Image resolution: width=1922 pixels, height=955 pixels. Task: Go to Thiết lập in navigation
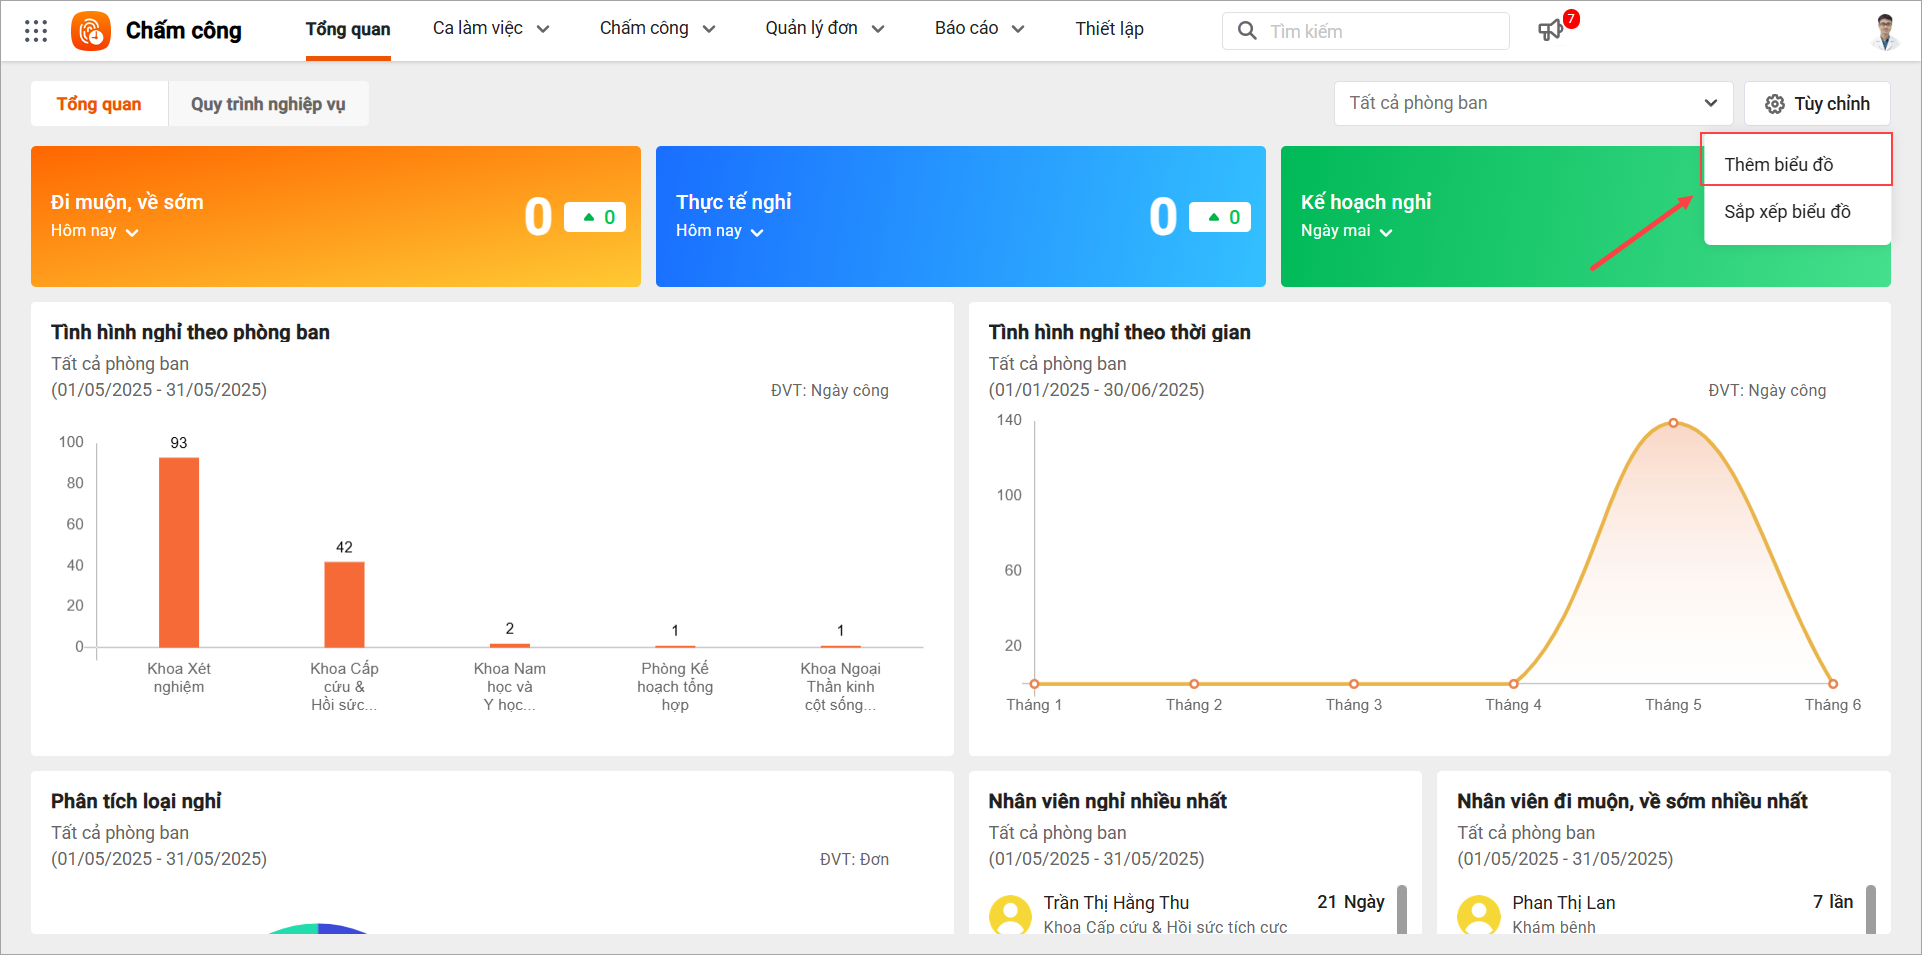pos(1109,29)
